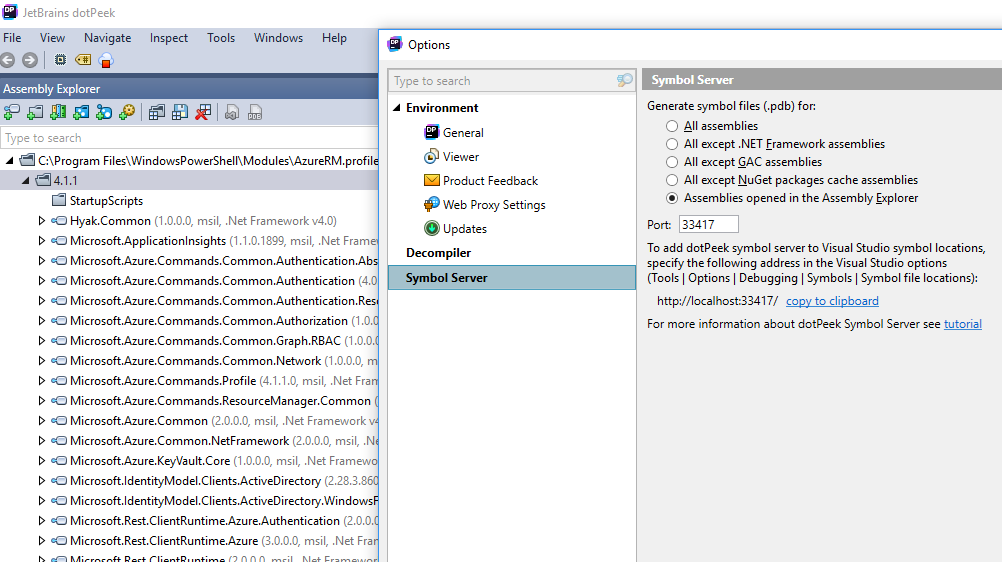Select Symbol Server in Options tree

click(x=512, y=277)
